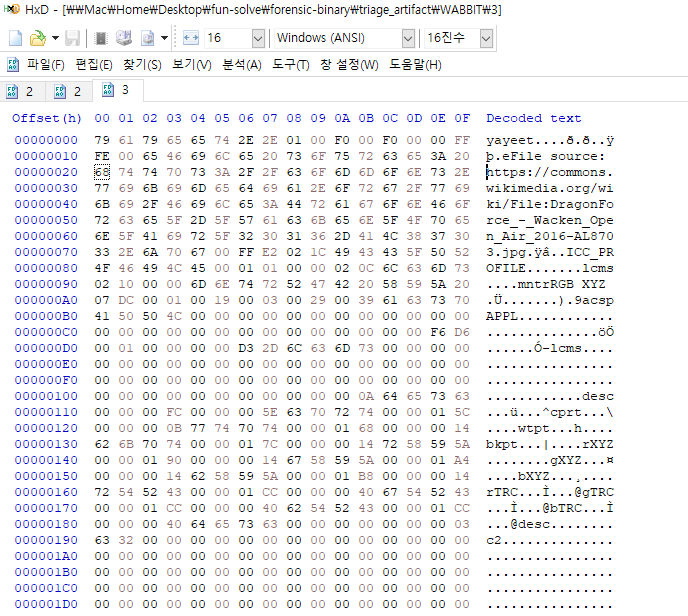The height and width of the screenshot is (616, 688).
Task: Click decoded text 'c2' in row 00000190
Action: pos(494,540)
